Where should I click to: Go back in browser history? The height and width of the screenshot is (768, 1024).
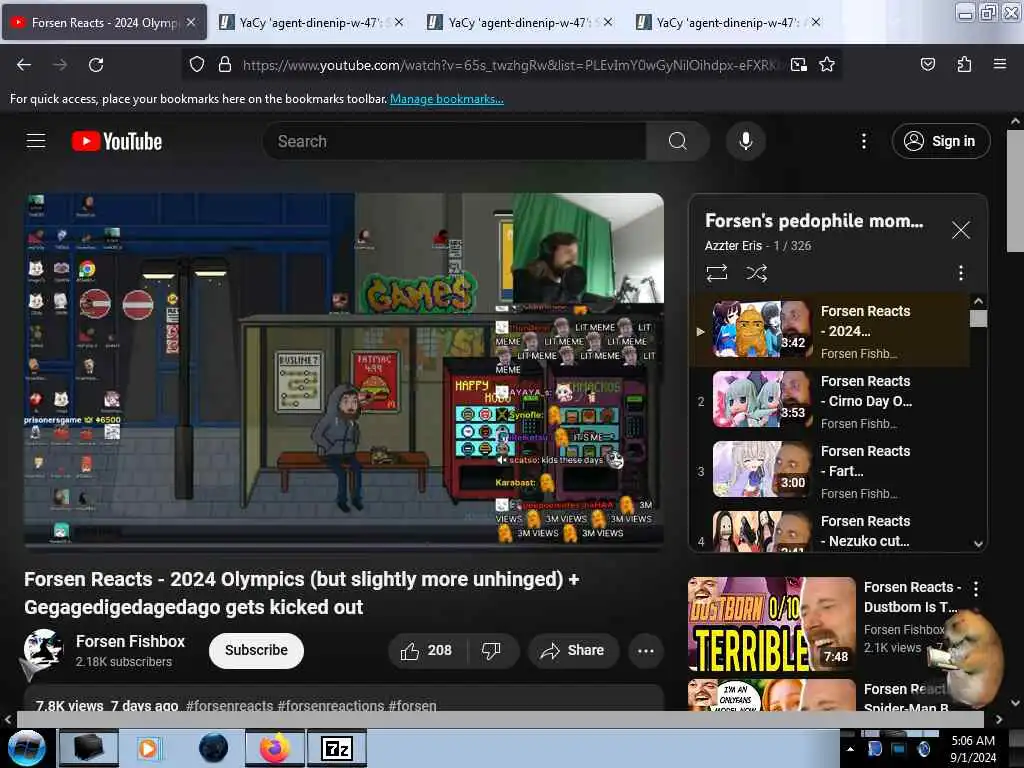click(x=24, y=65)
